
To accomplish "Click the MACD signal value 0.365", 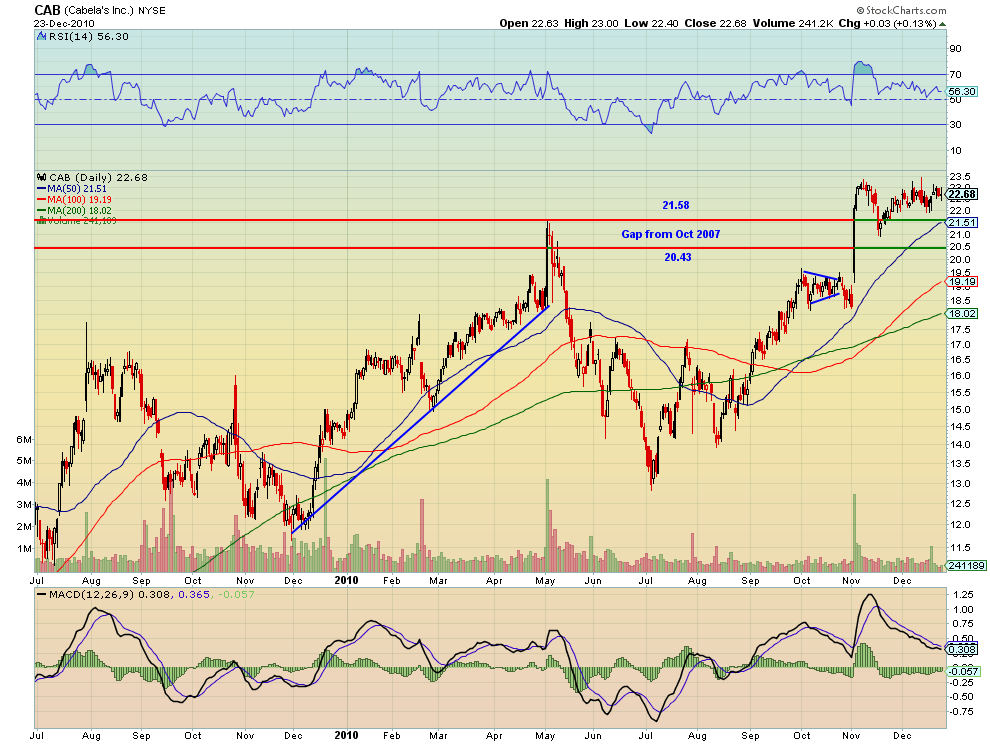I will [x=194, y=594].
